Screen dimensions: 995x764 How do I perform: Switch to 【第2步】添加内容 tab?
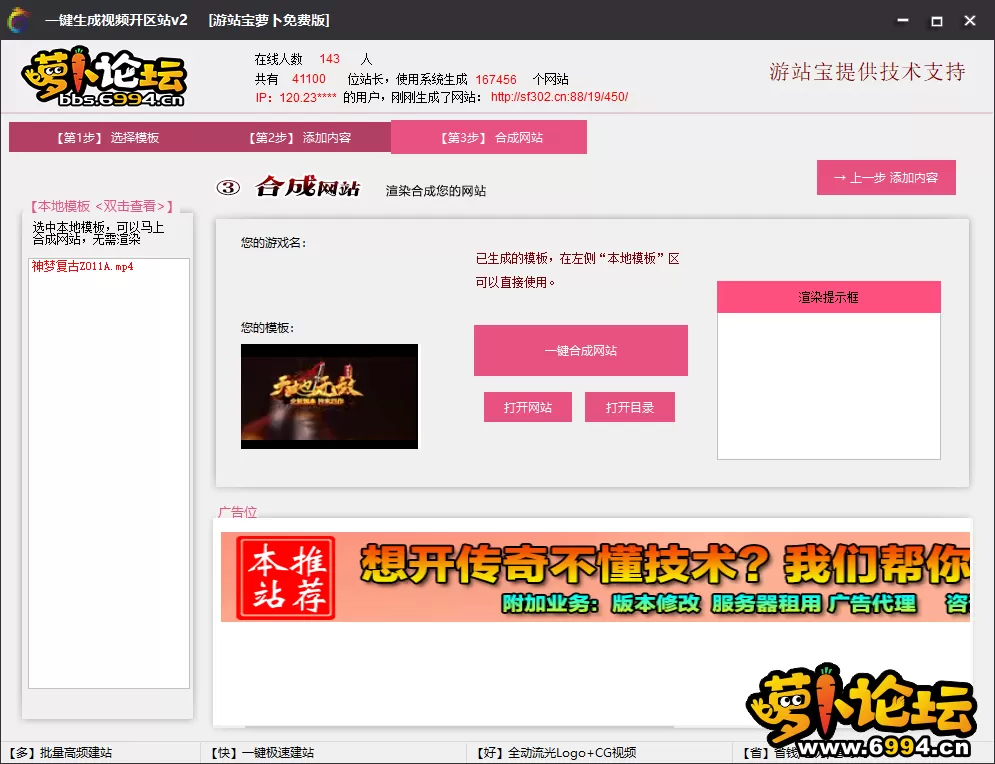click(296, 138)
